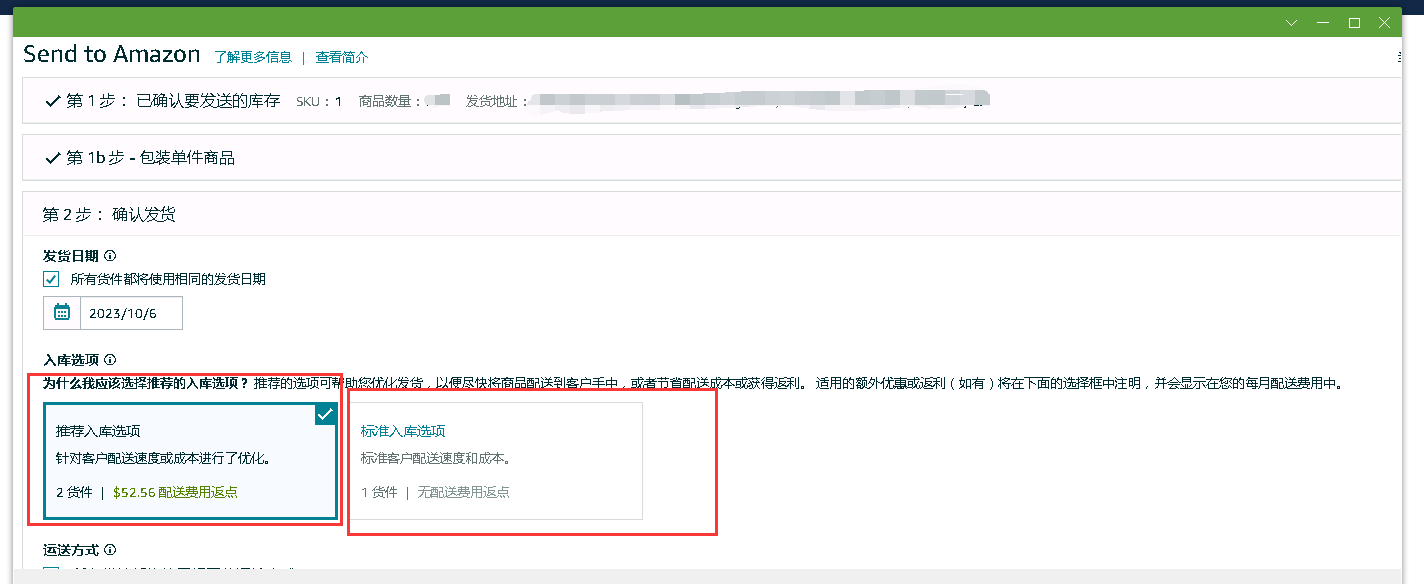Click info icon next to 入库选项
The height and width of the screenshot is (584, 1424).
pos(110,360)
